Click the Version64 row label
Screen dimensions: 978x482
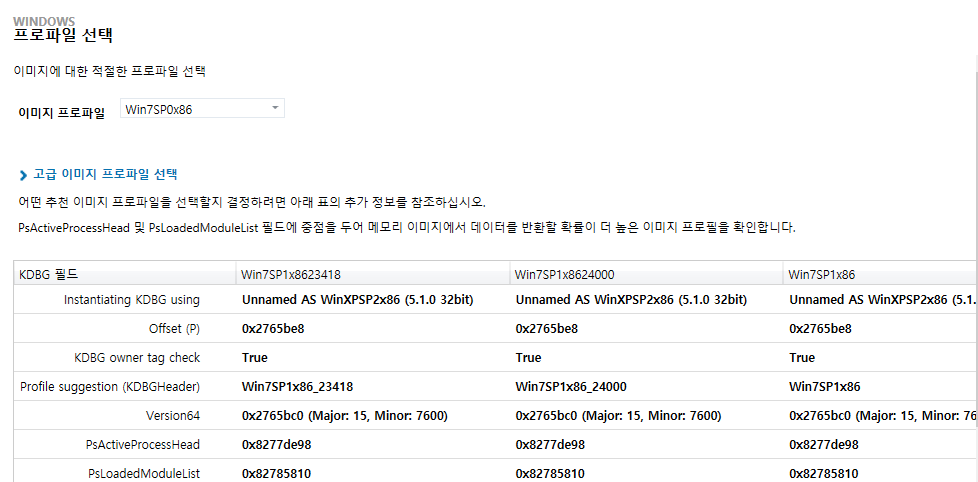pyautogui.click(x=173, y=415)
